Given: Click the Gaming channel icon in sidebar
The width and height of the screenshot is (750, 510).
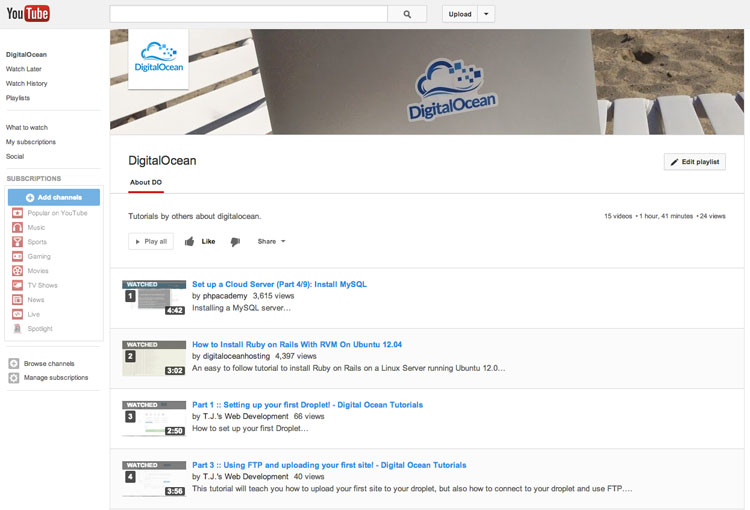Looking at the screenshot, I should click(x=16, y=256).
